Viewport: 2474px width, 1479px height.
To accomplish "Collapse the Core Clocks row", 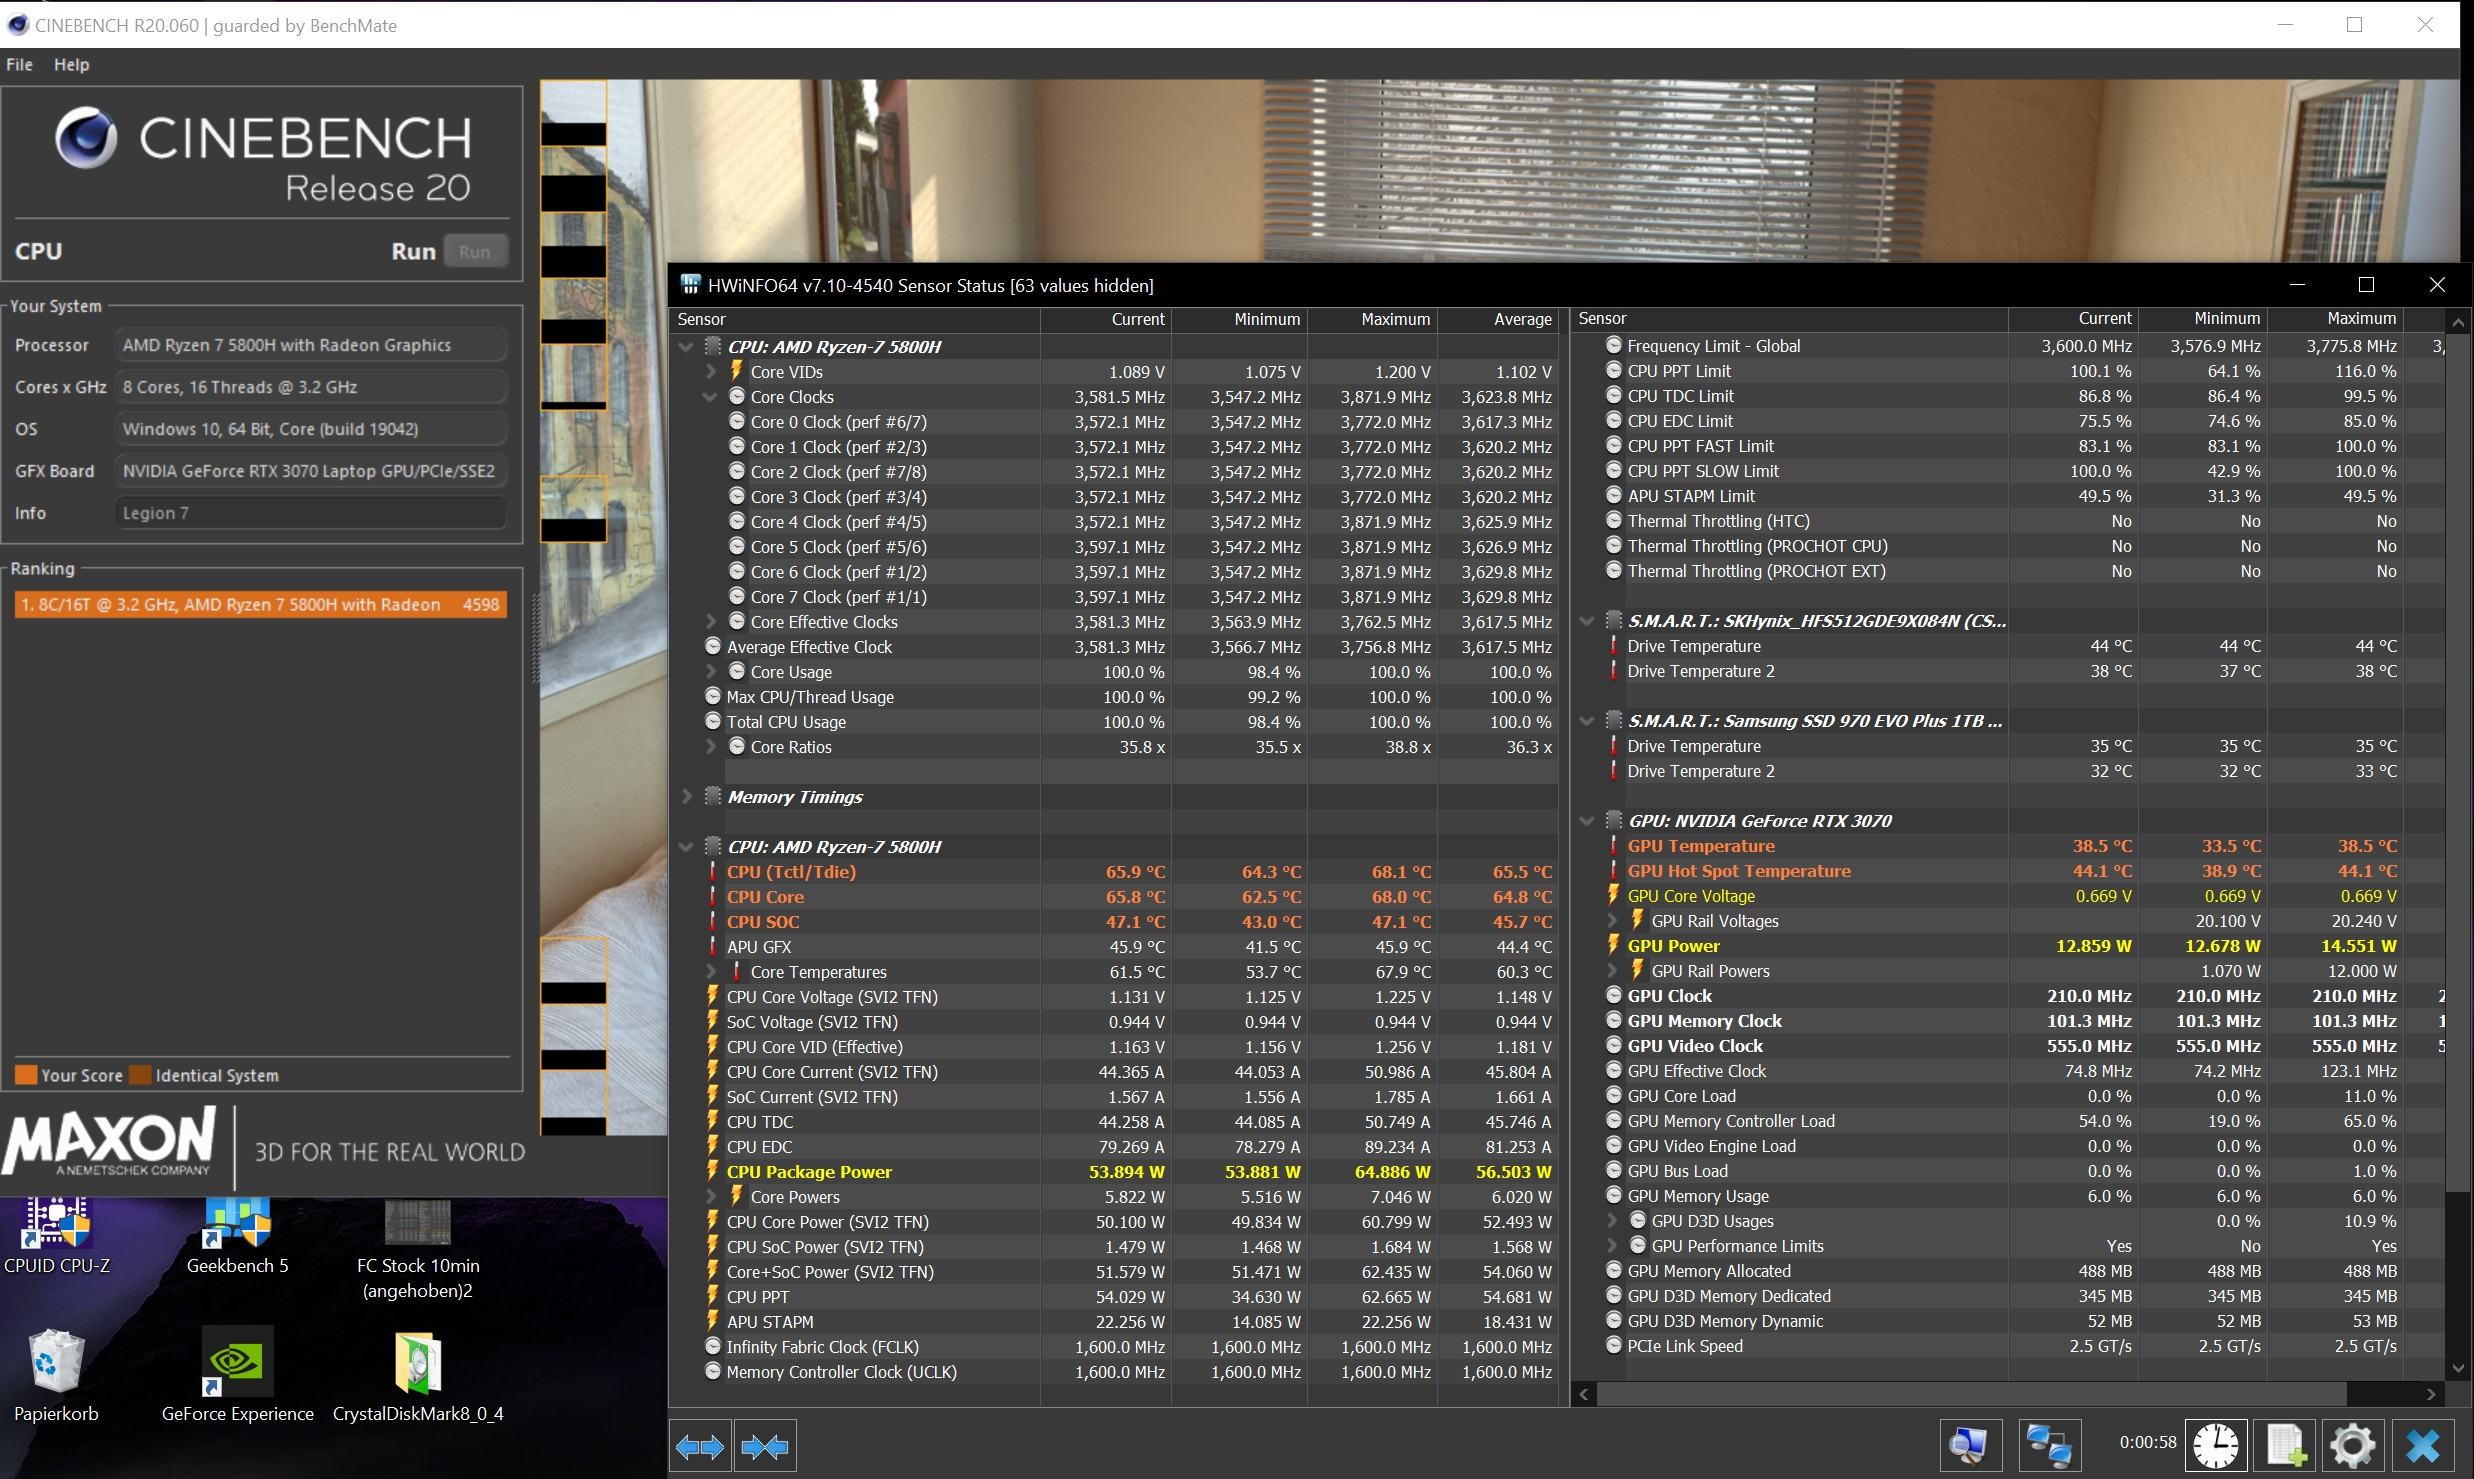I will (711, 396).
